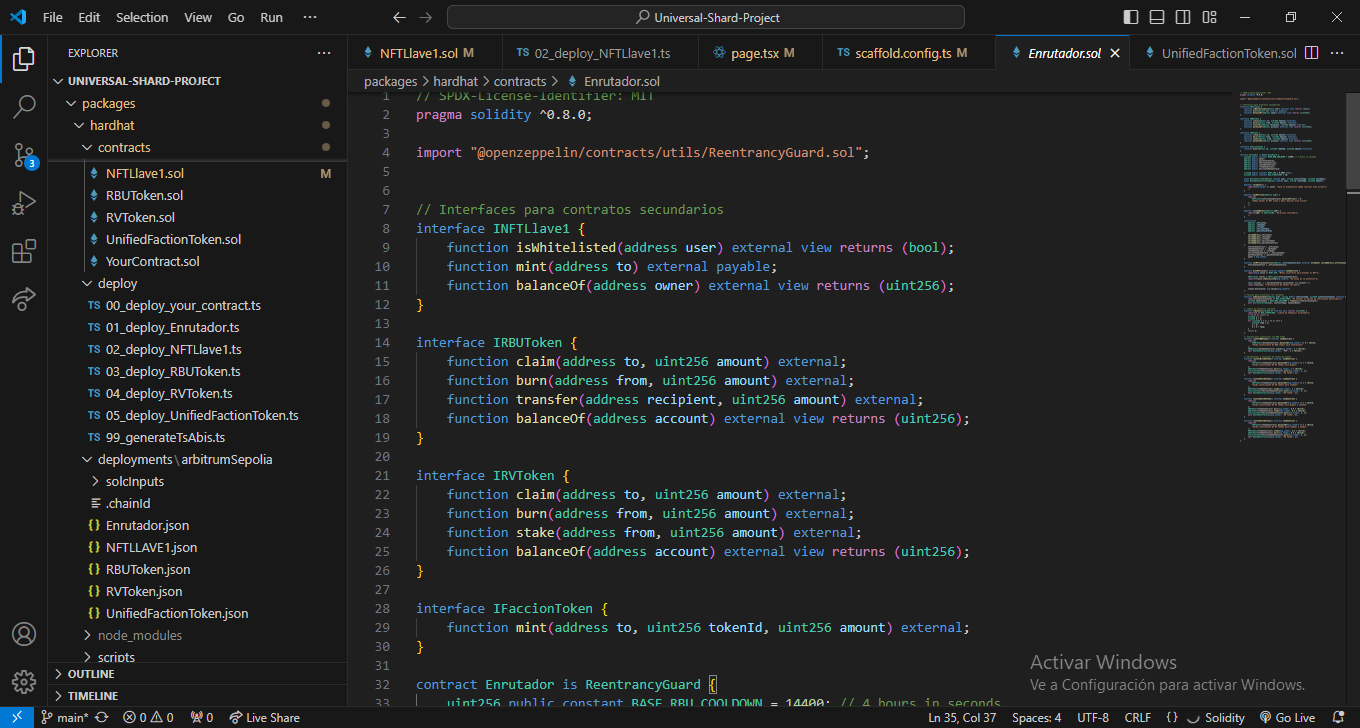This screenshot has width=1360, height=728.
Task: Open the Selection menu
Action: (142, 18)
